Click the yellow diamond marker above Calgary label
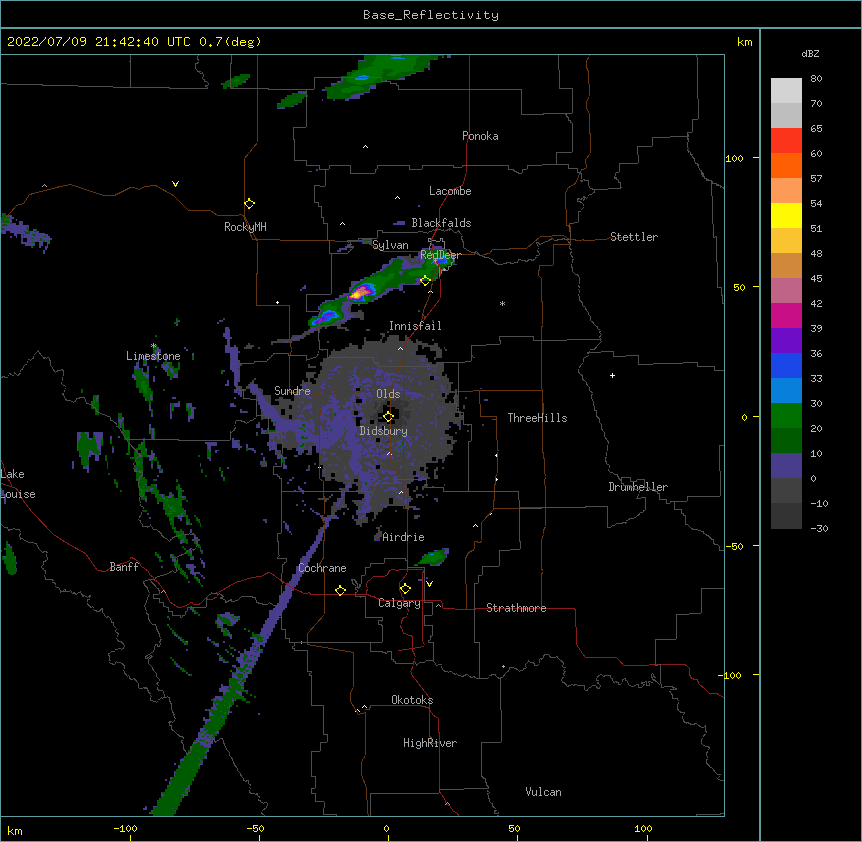 click(x=405, y=589)
